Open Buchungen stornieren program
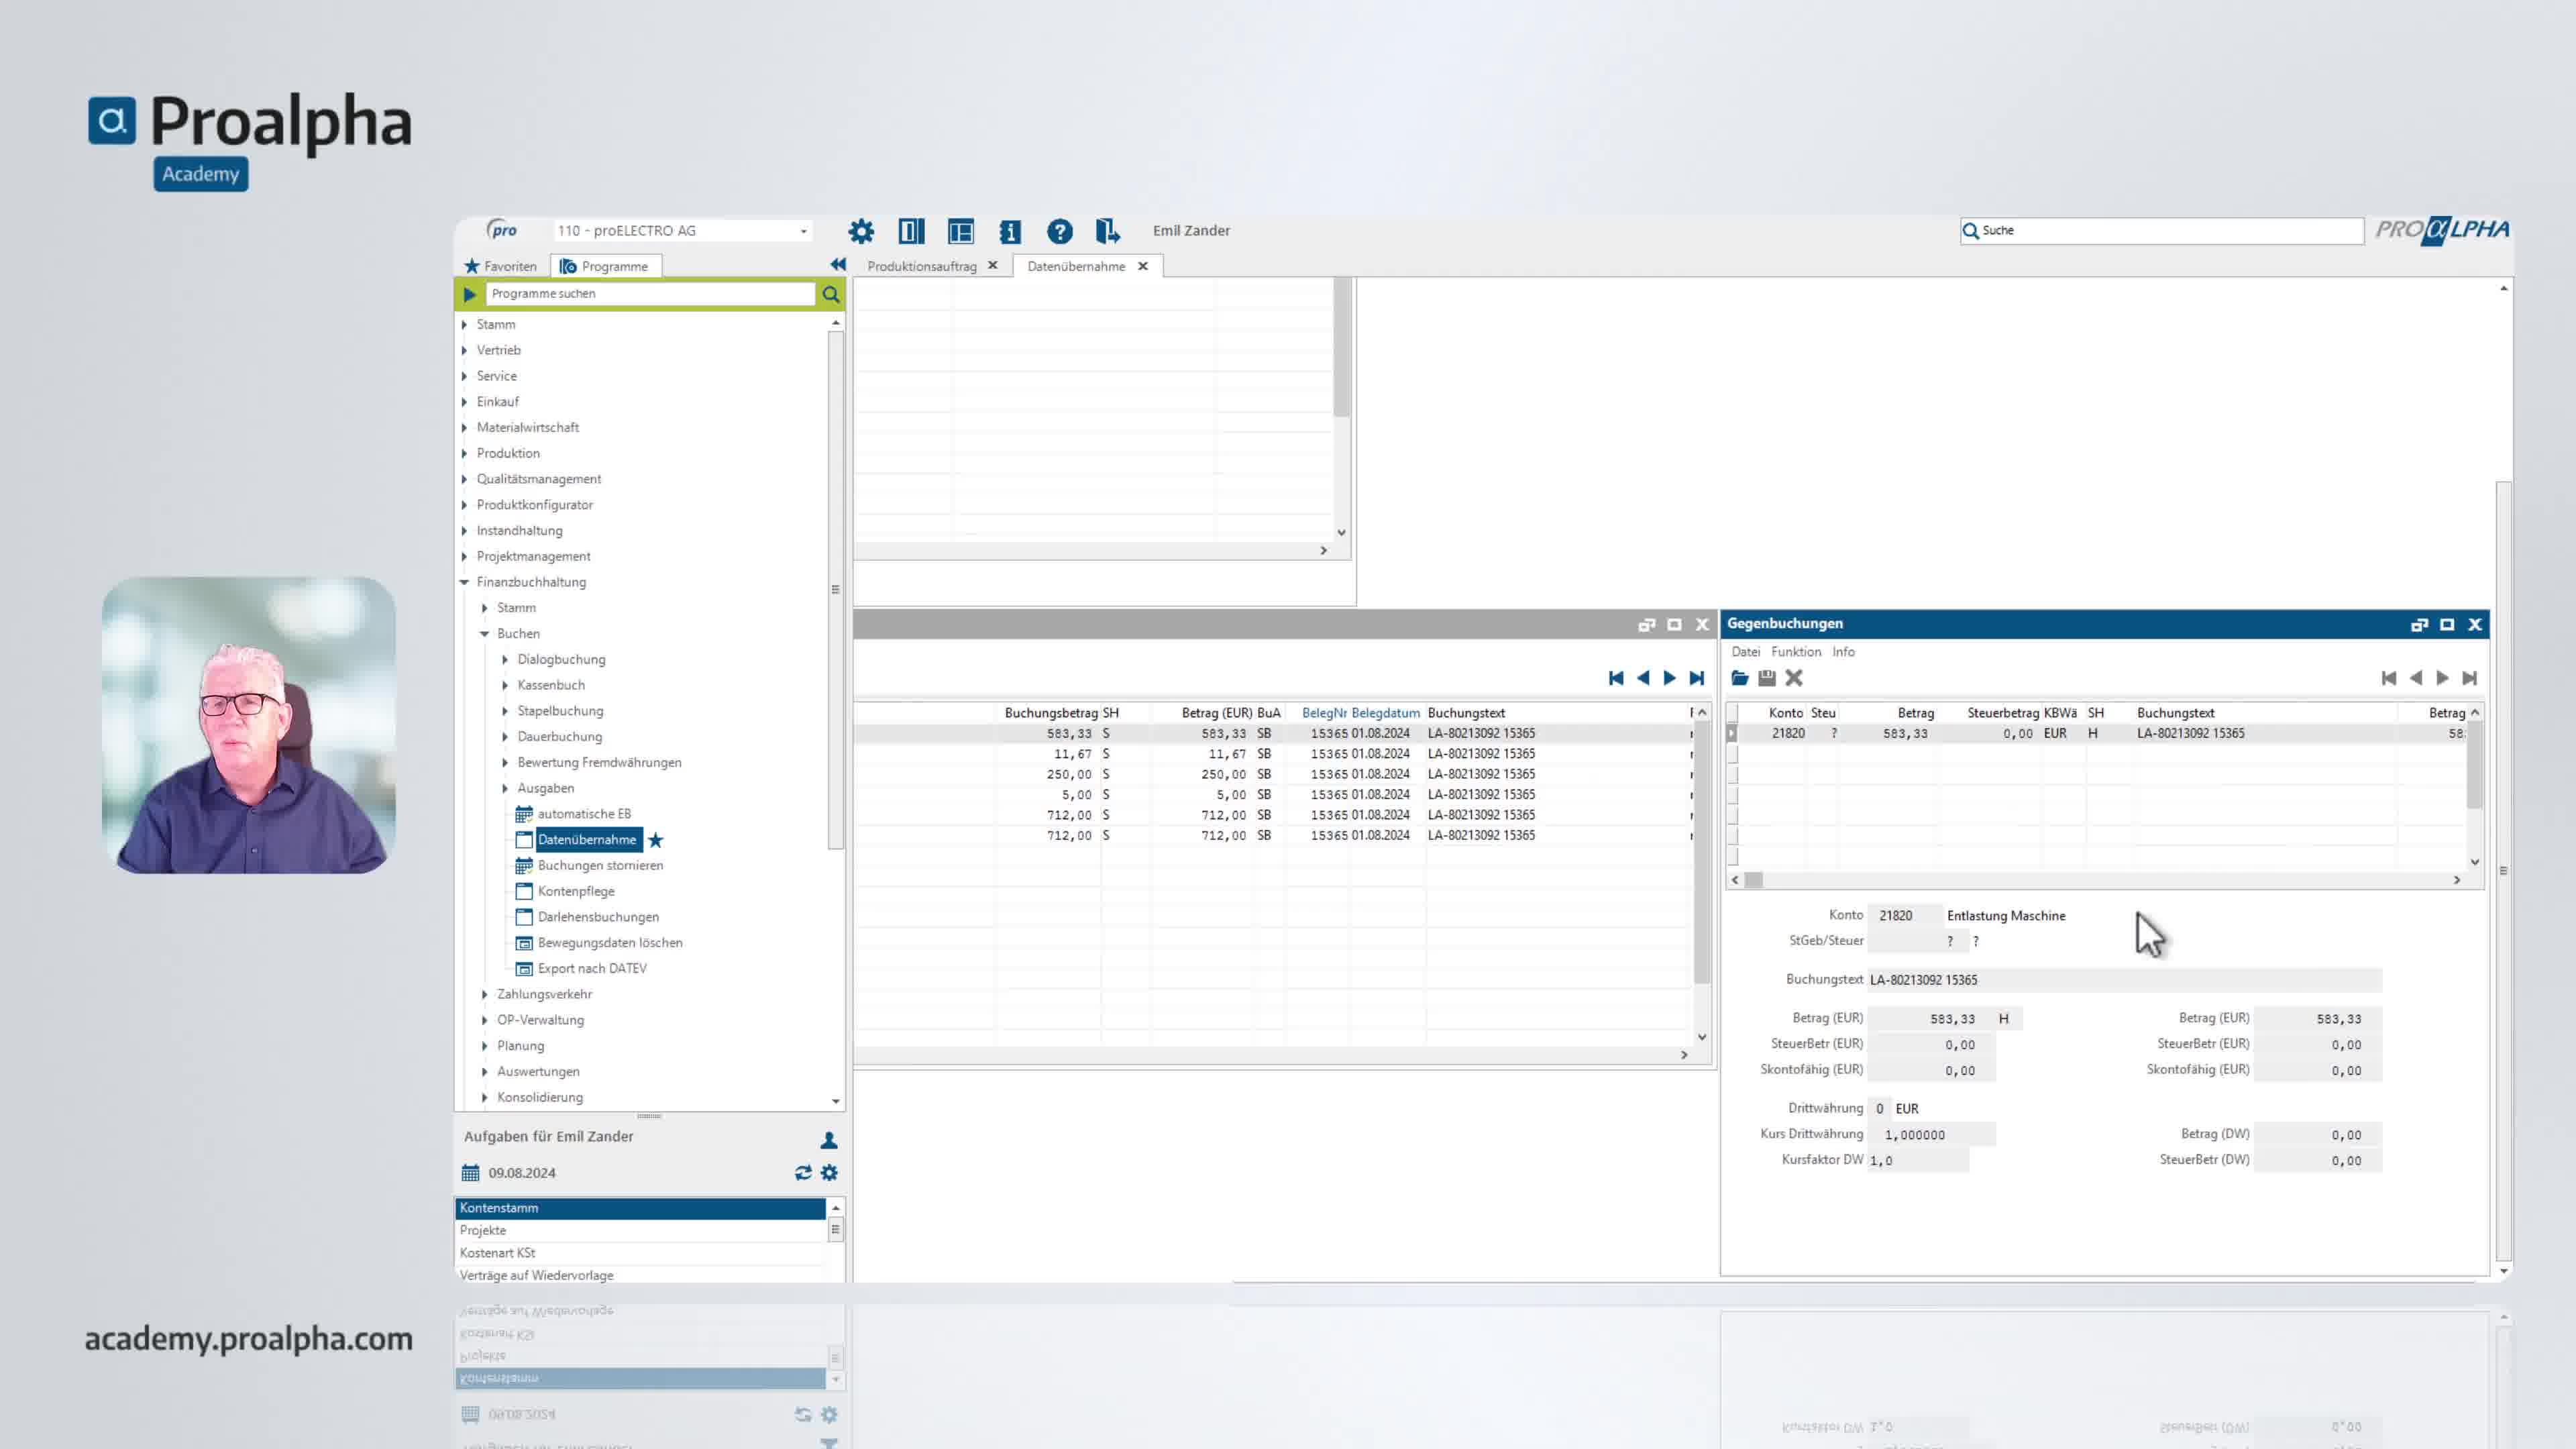 click(600, 865)
